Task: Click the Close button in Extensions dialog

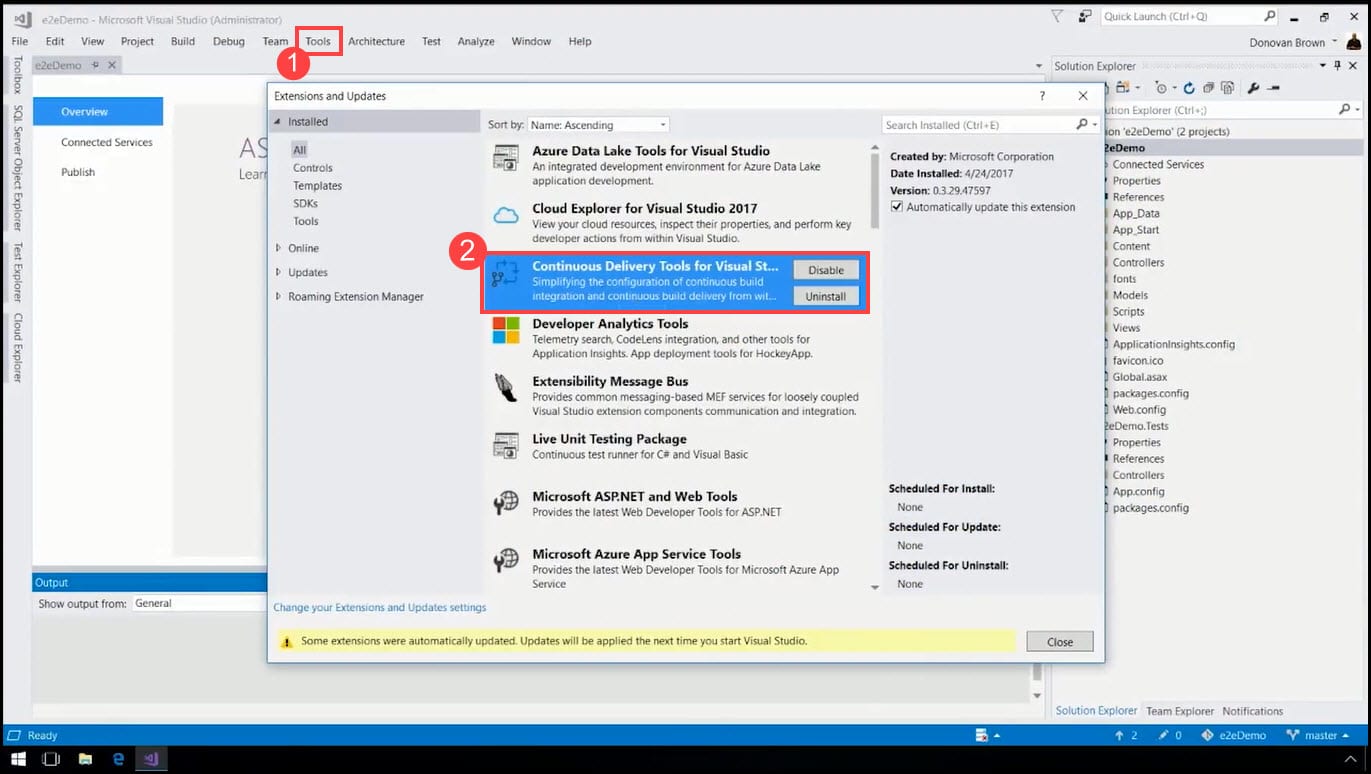Action: pos(1060,642)
